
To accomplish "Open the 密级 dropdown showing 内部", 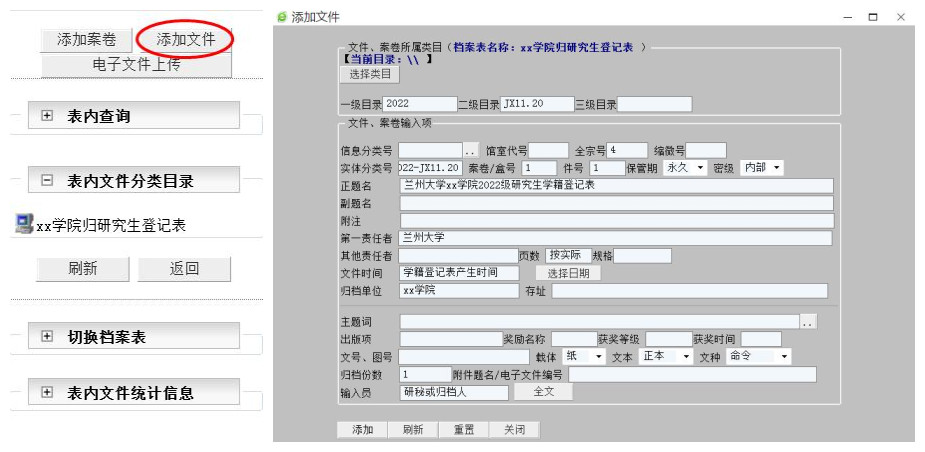I will coord(762,168).
